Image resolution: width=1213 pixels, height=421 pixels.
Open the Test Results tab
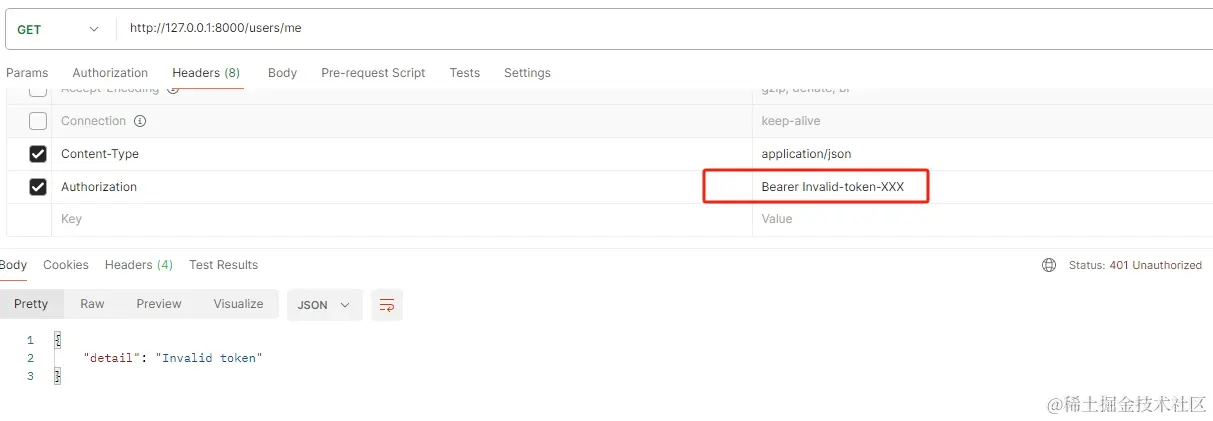pos(224,265)
